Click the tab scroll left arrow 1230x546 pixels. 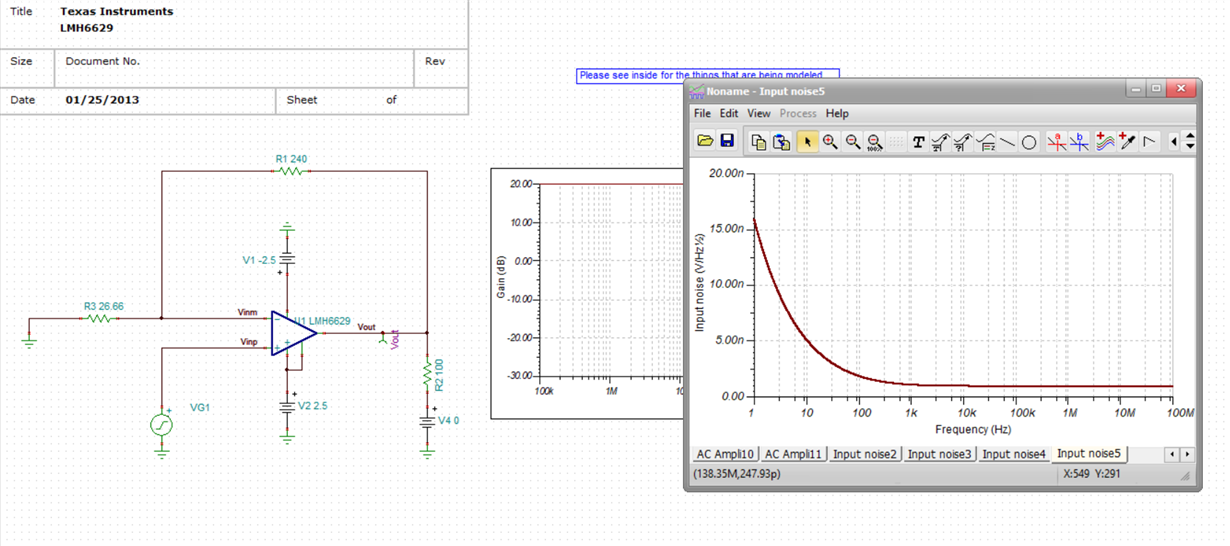pos(1173,454)
